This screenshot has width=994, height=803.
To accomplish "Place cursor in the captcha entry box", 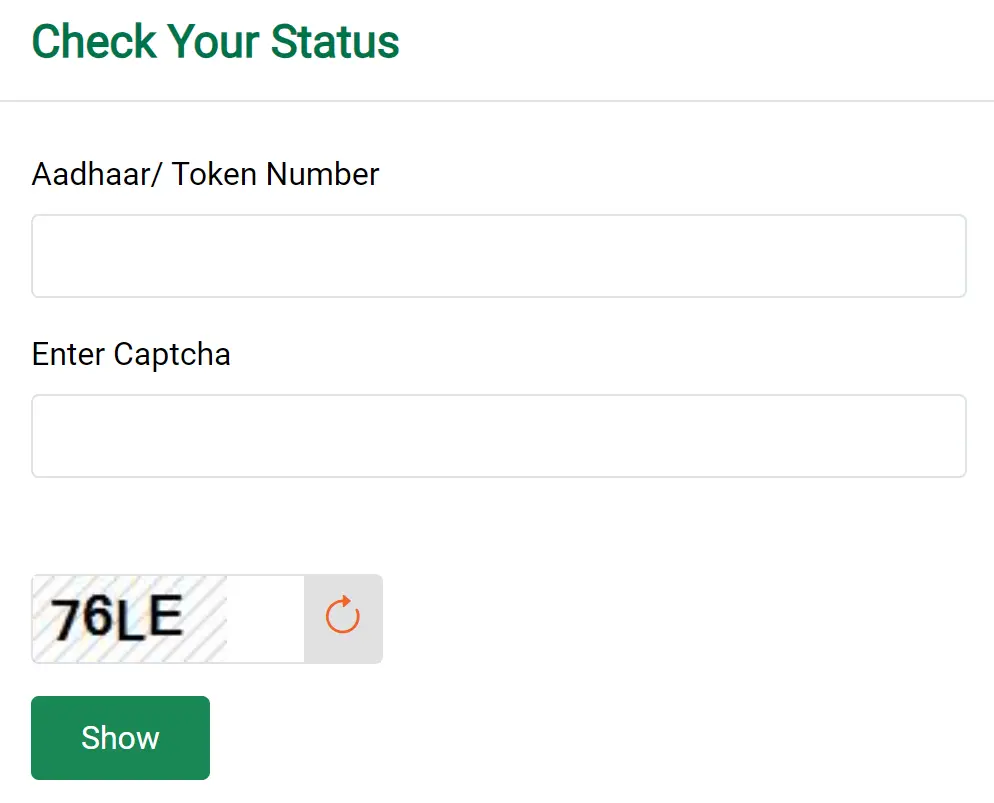I will pos(498,436).
